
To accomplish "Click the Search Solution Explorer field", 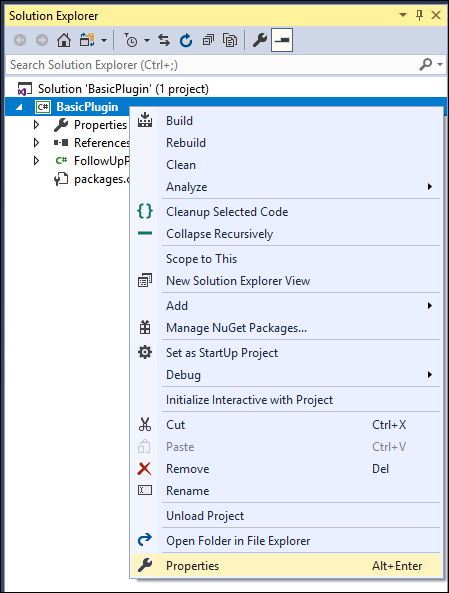I will point(213,65).
